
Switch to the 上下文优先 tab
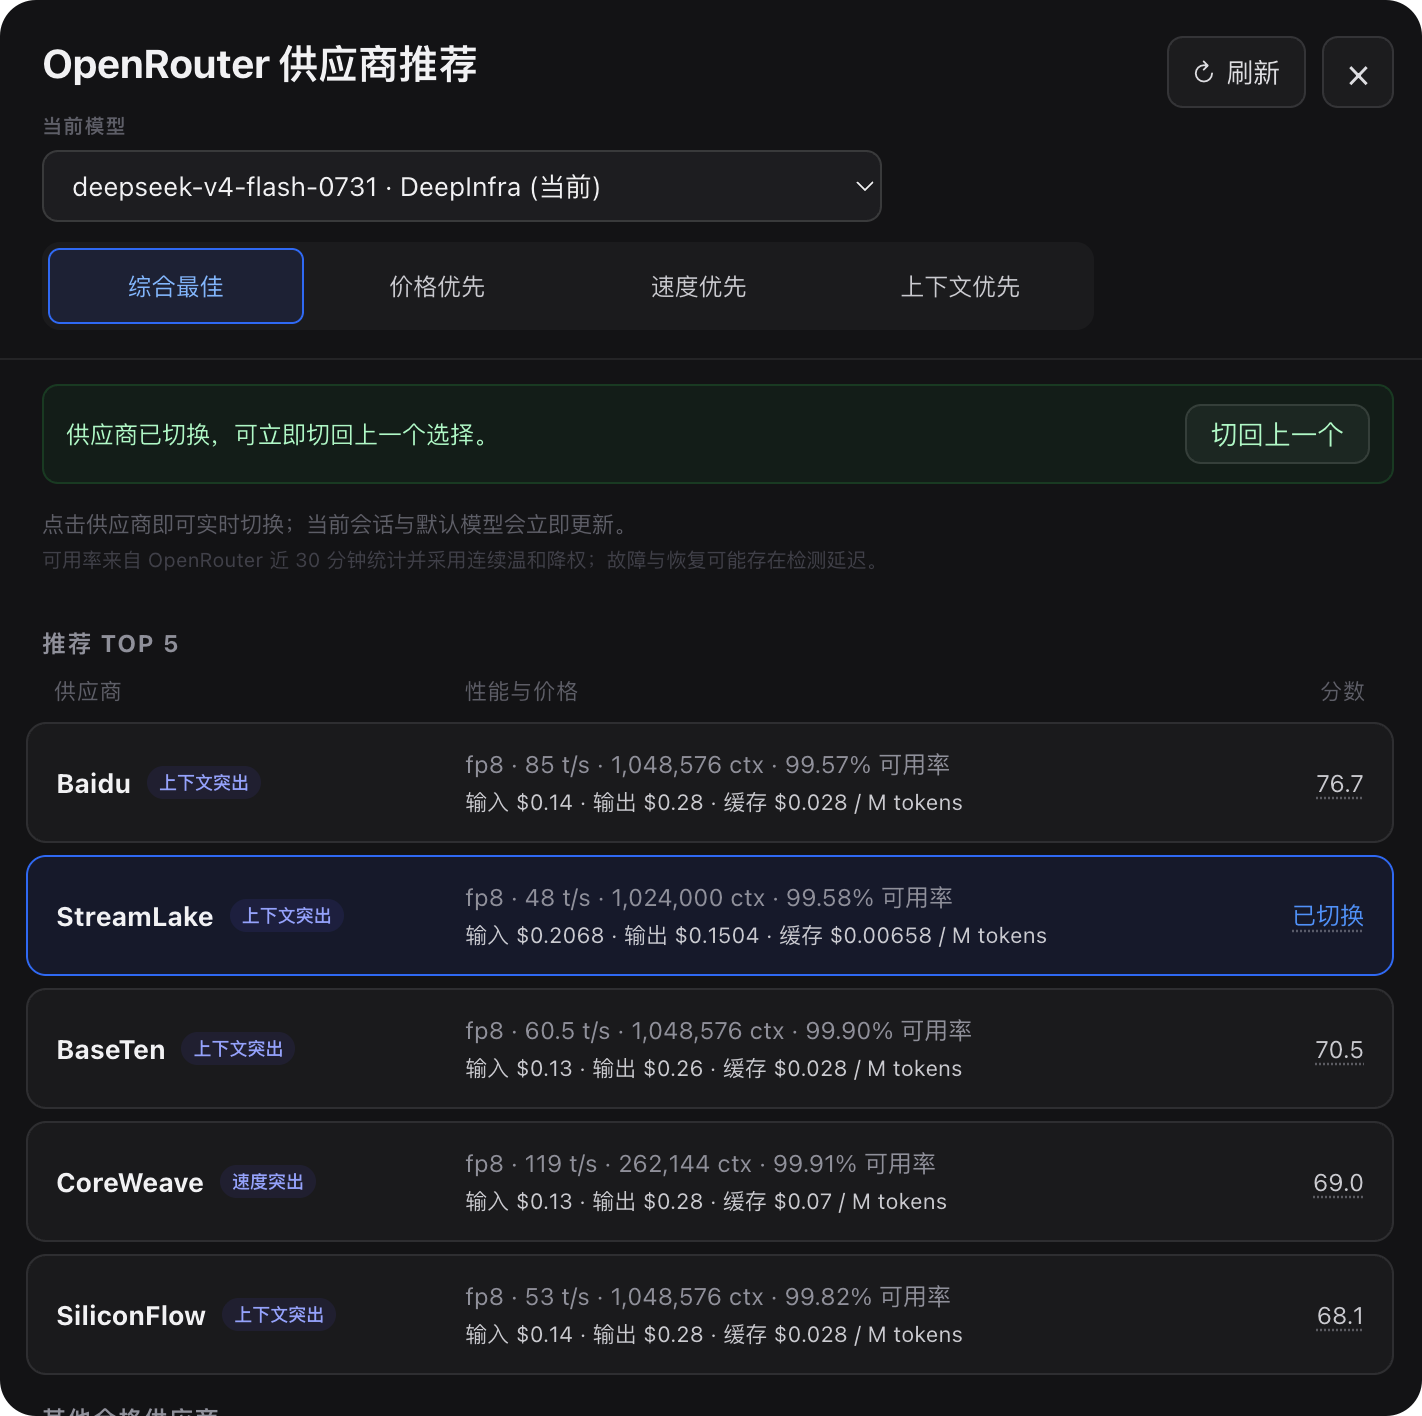(x=960, y=286)
